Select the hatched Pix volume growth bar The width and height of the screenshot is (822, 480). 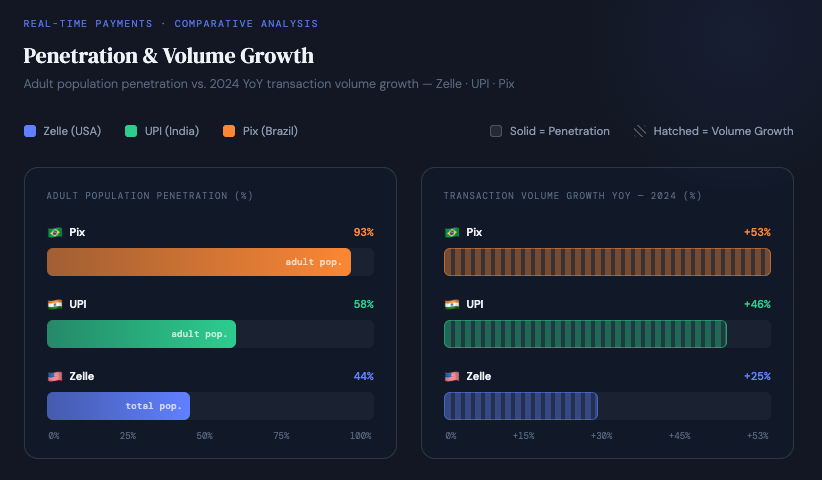(608, 262)
